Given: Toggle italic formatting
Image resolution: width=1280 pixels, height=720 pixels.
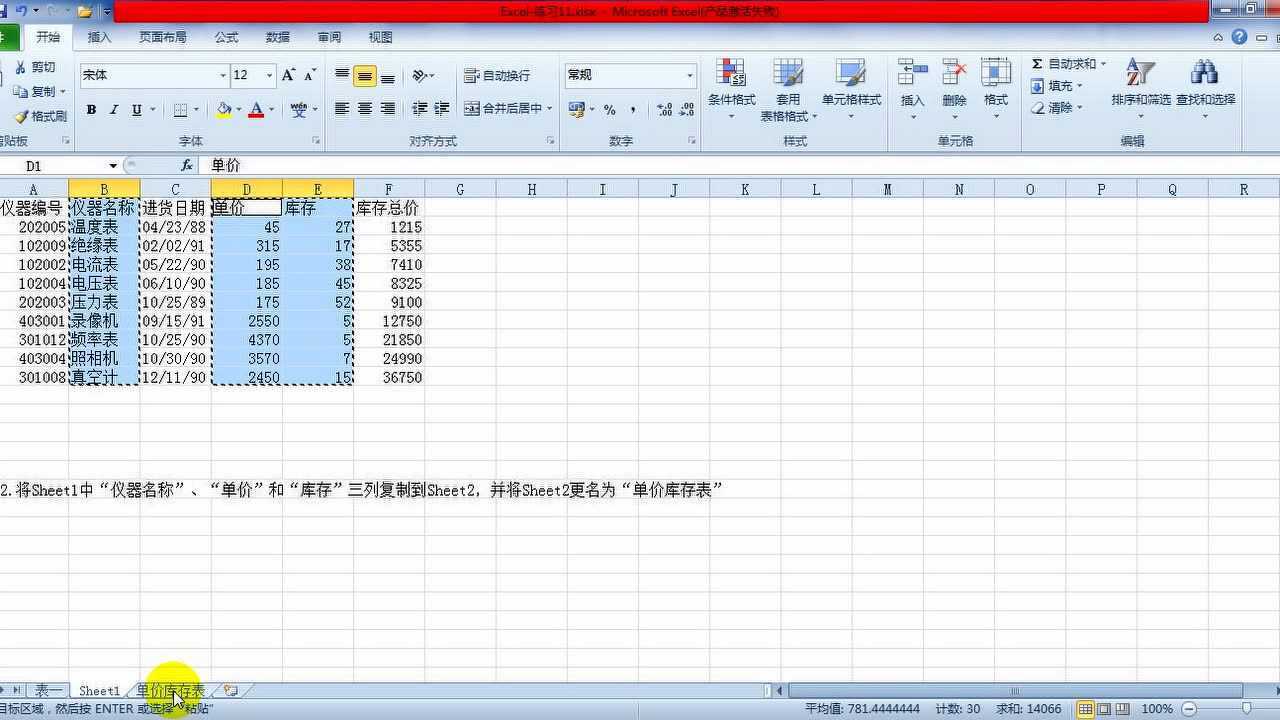Looking at the screenshot, I should 114,110.
